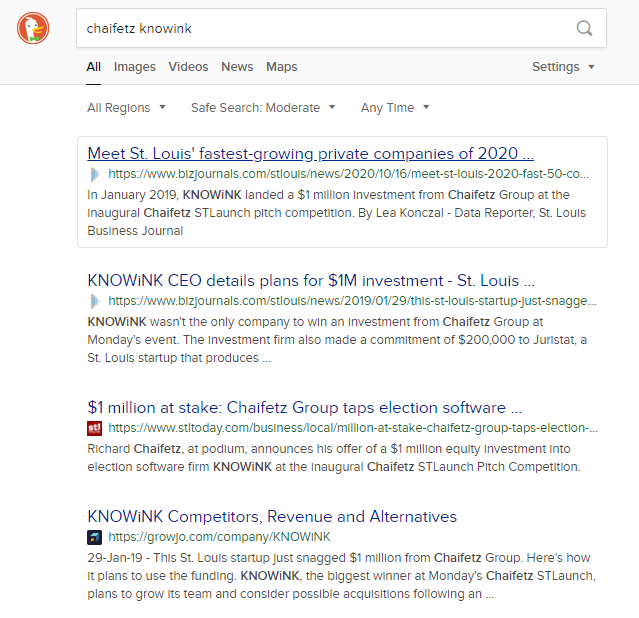This screenshot has width=639, height=618.
Task: Click the magnifying glass search icon
Action: pyautogui.click(x=585, y=28)
